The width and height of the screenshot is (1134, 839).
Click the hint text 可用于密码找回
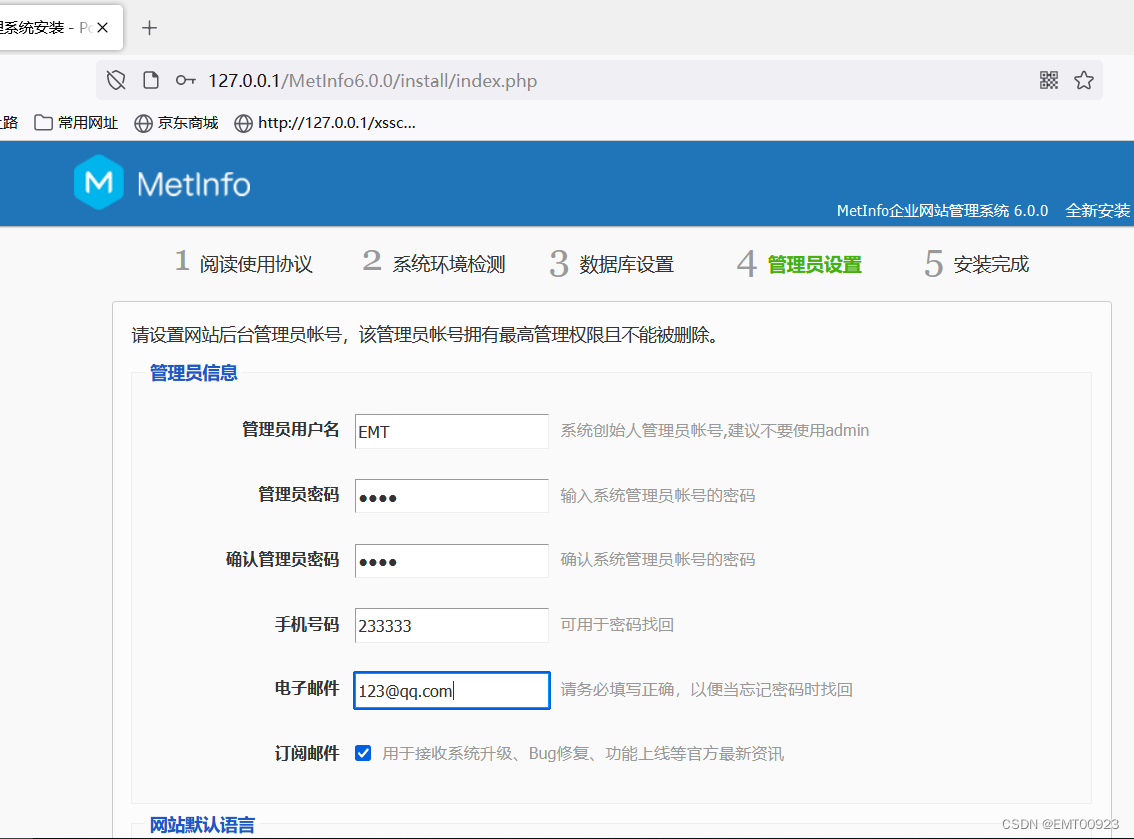617,624
